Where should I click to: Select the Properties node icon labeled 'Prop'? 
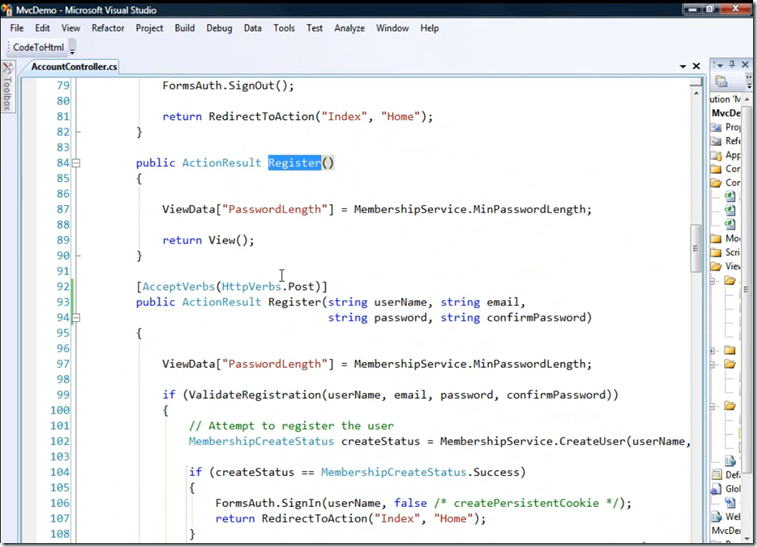click(x=716, y=127)
